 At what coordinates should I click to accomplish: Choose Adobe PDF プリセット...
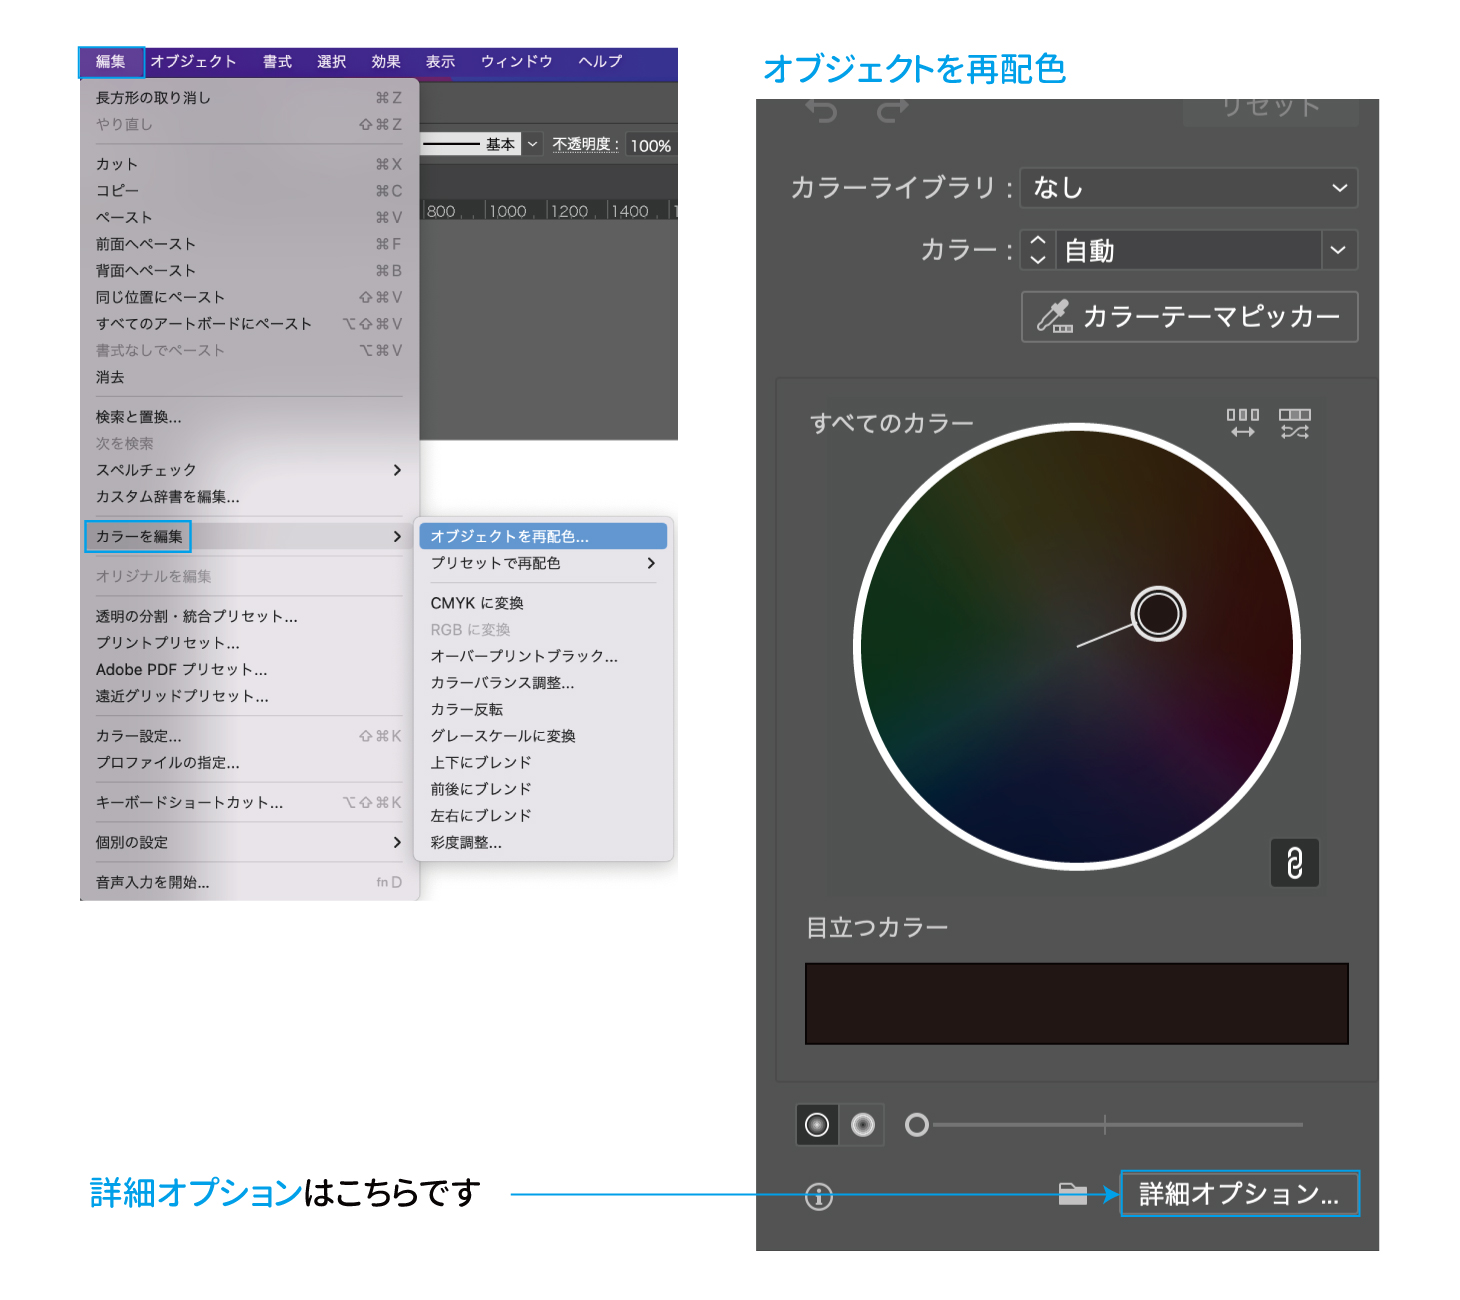pos(249,669)
